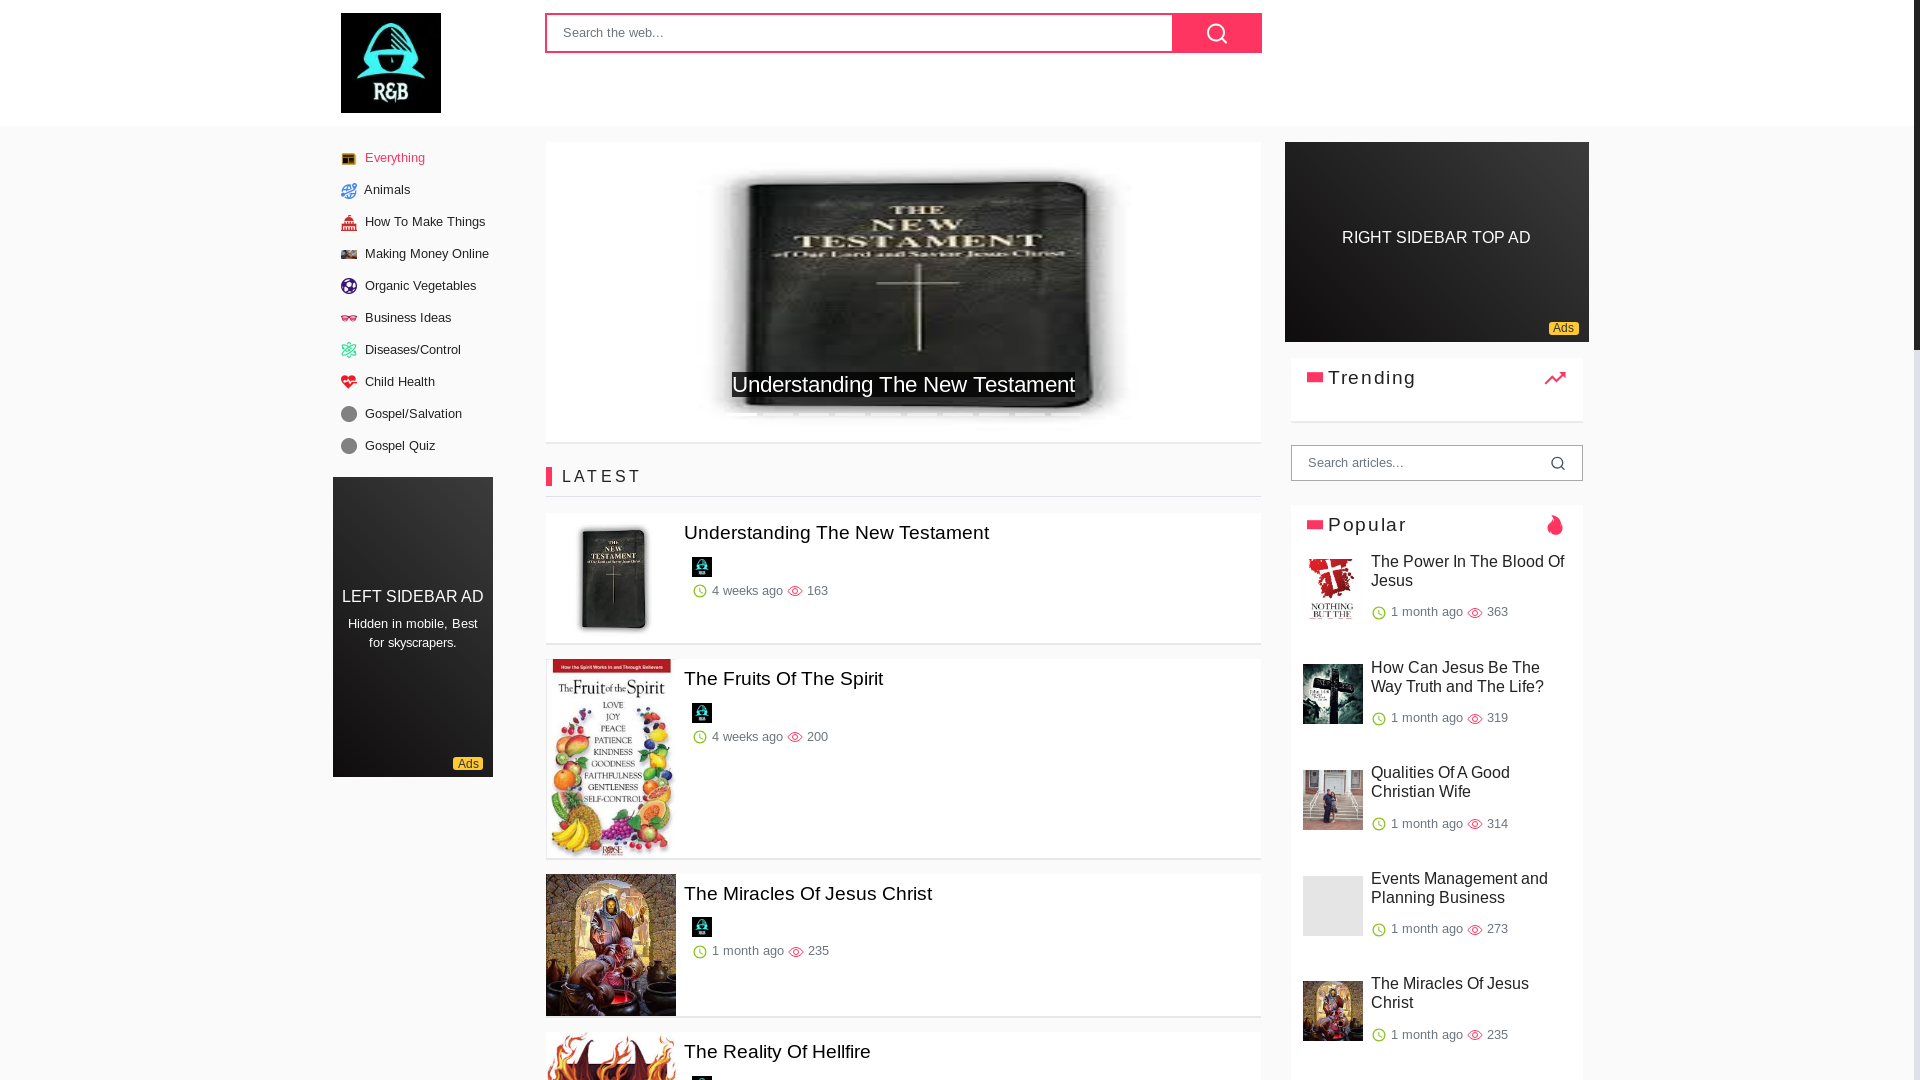Click the Organic Vegetables icon
Image resolution: width=1920 pixels, height=1080 pixels.
click(349, 287)
